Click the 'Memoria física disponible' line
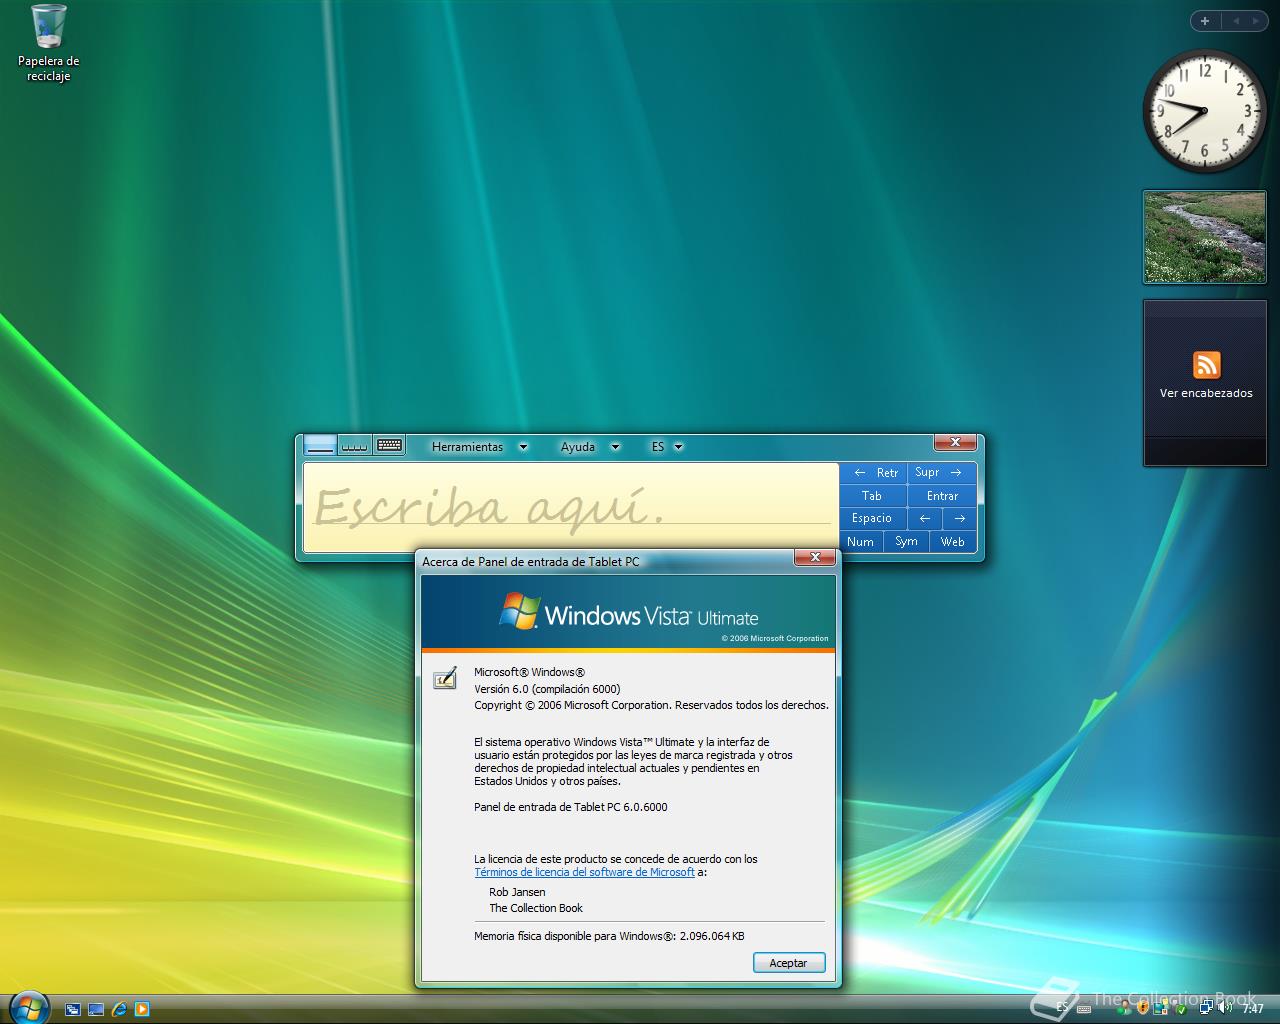This screenshot has width=1280, height=1024. (609, 936)
